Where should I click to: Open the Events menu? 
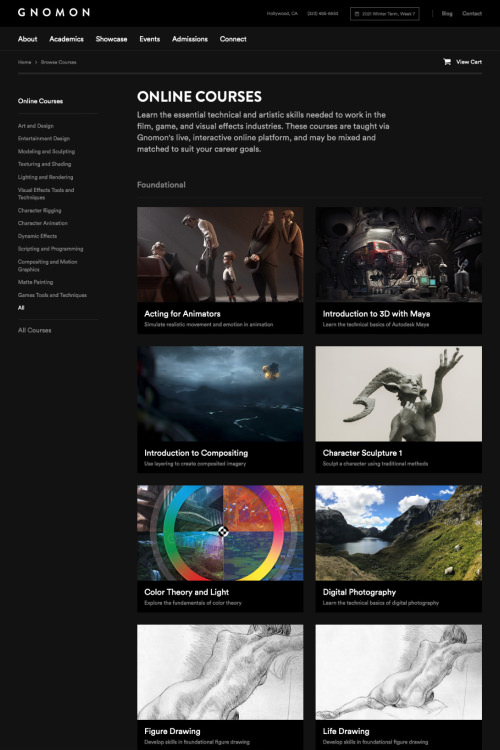click(150, 39)
